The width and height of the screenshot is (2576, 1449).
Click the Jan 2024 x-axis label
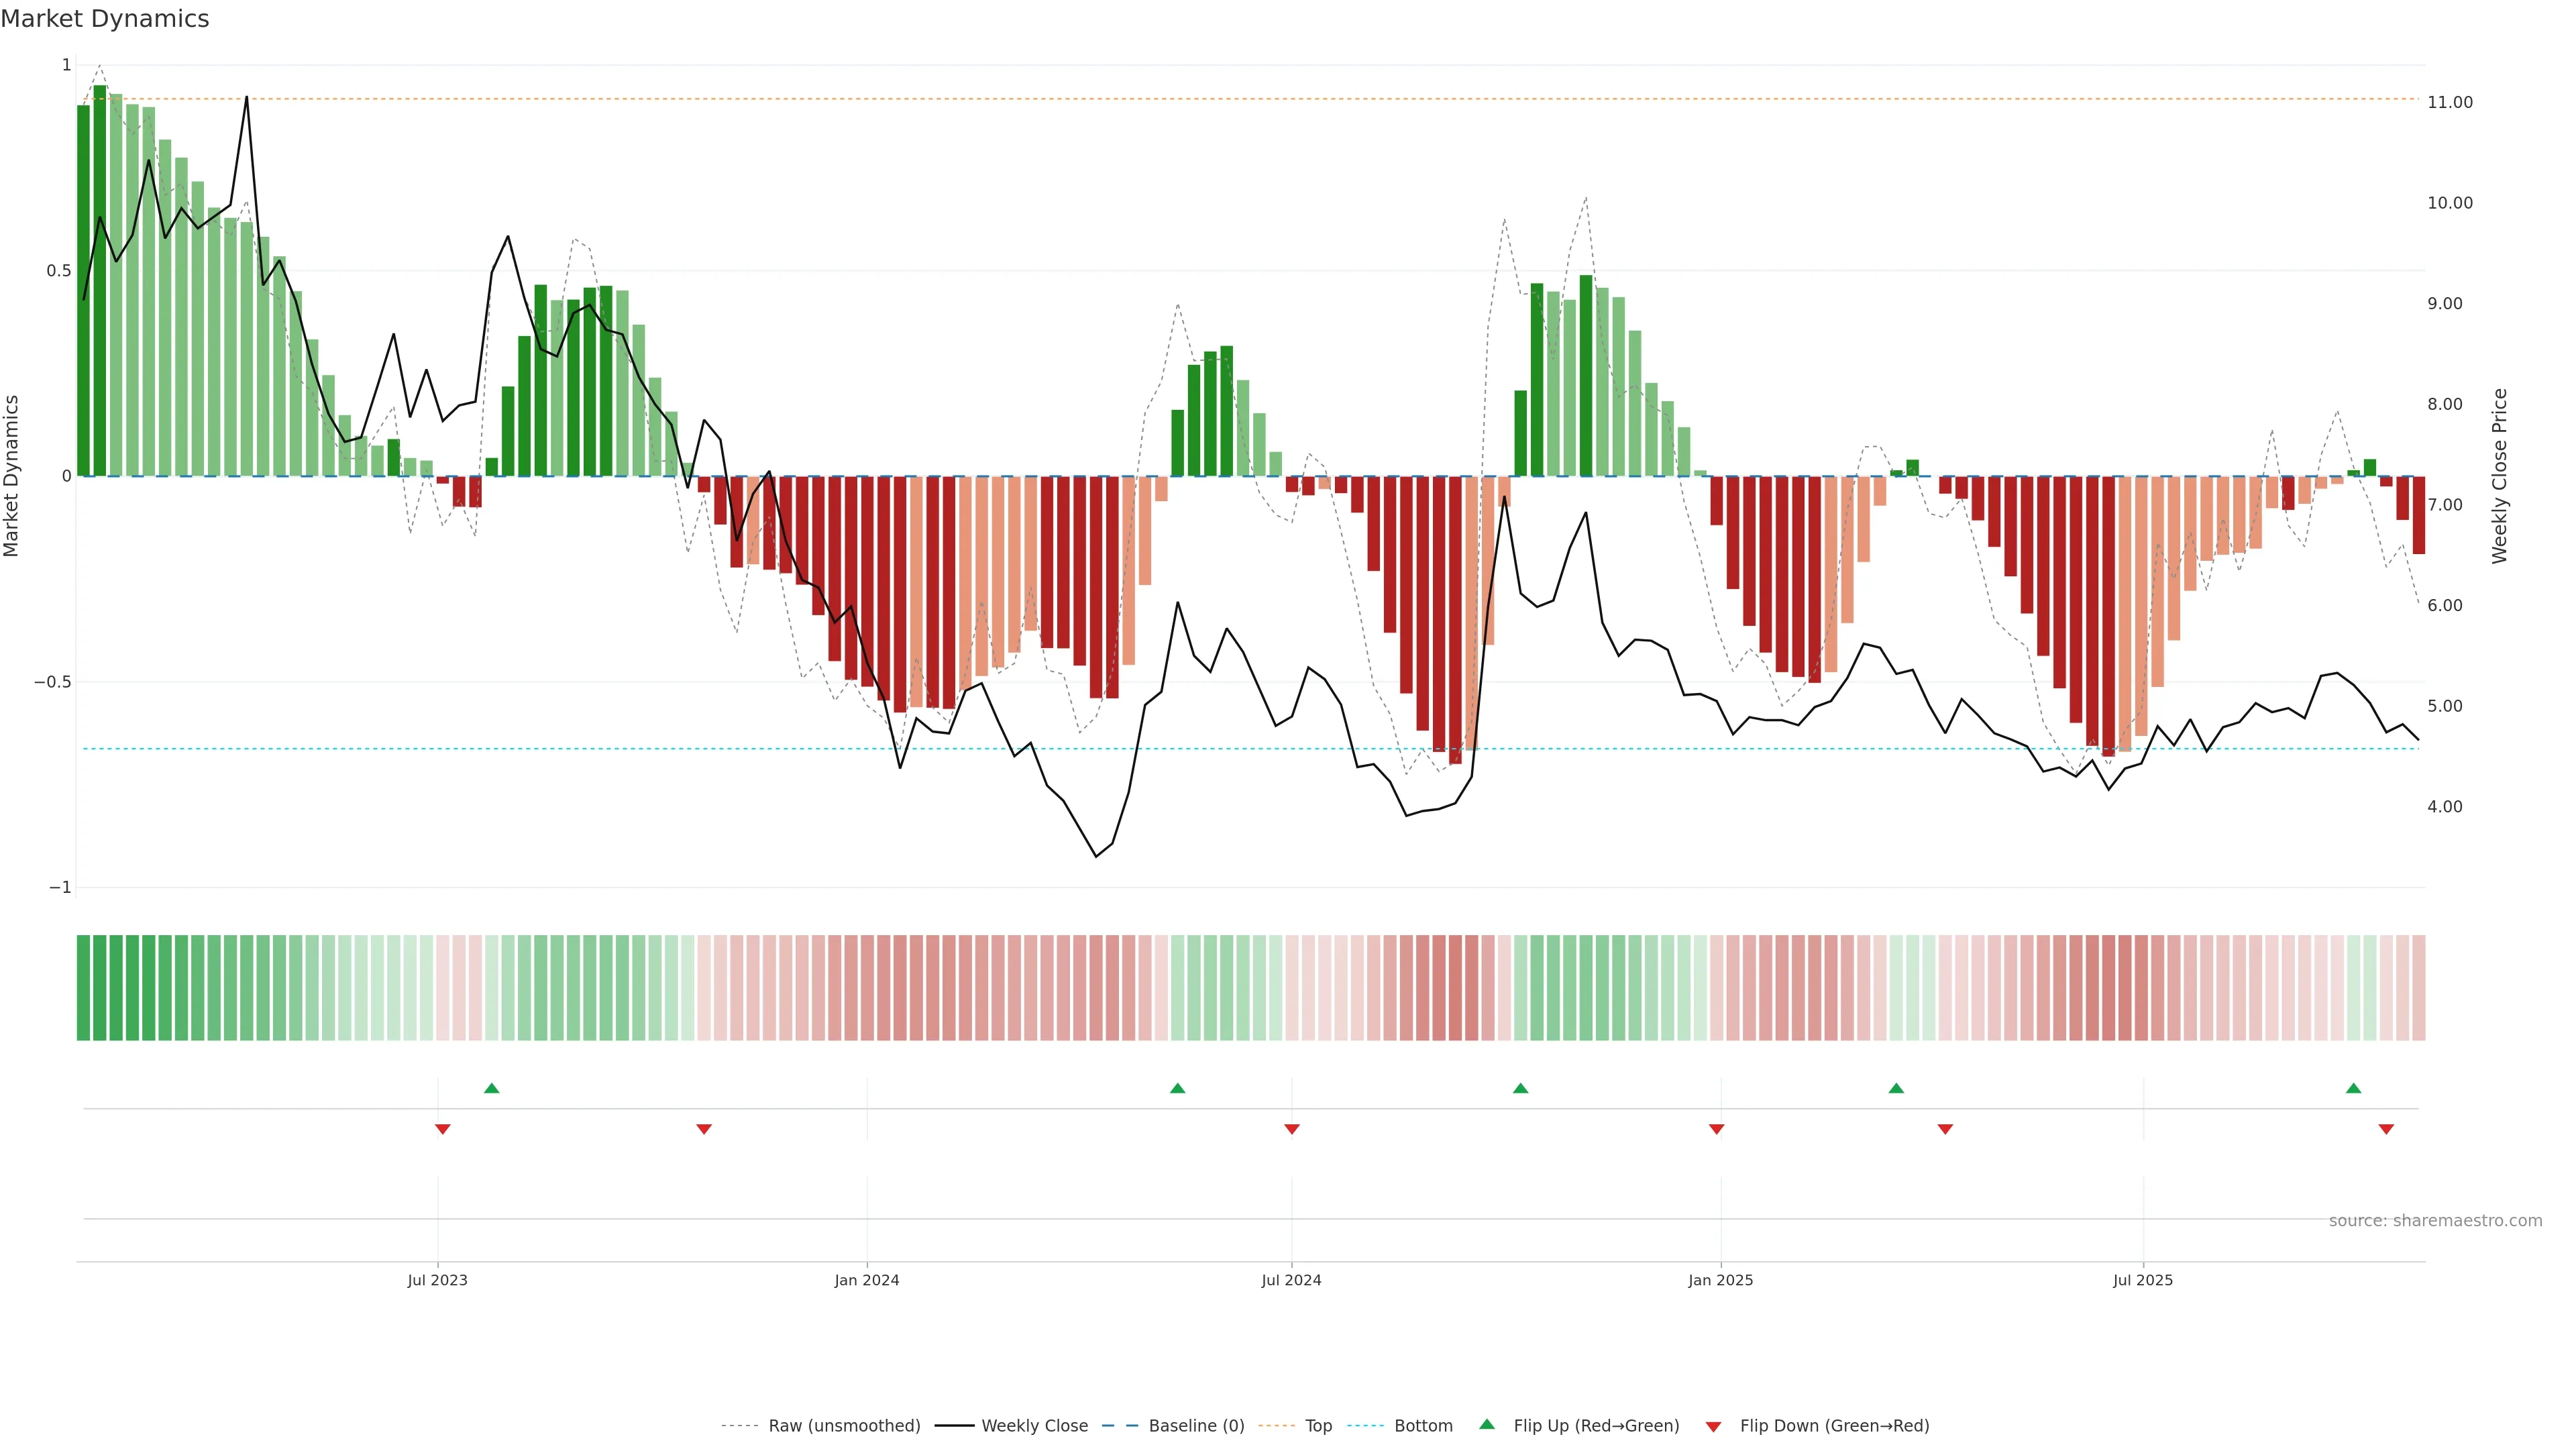click(x=866, y=1280)
